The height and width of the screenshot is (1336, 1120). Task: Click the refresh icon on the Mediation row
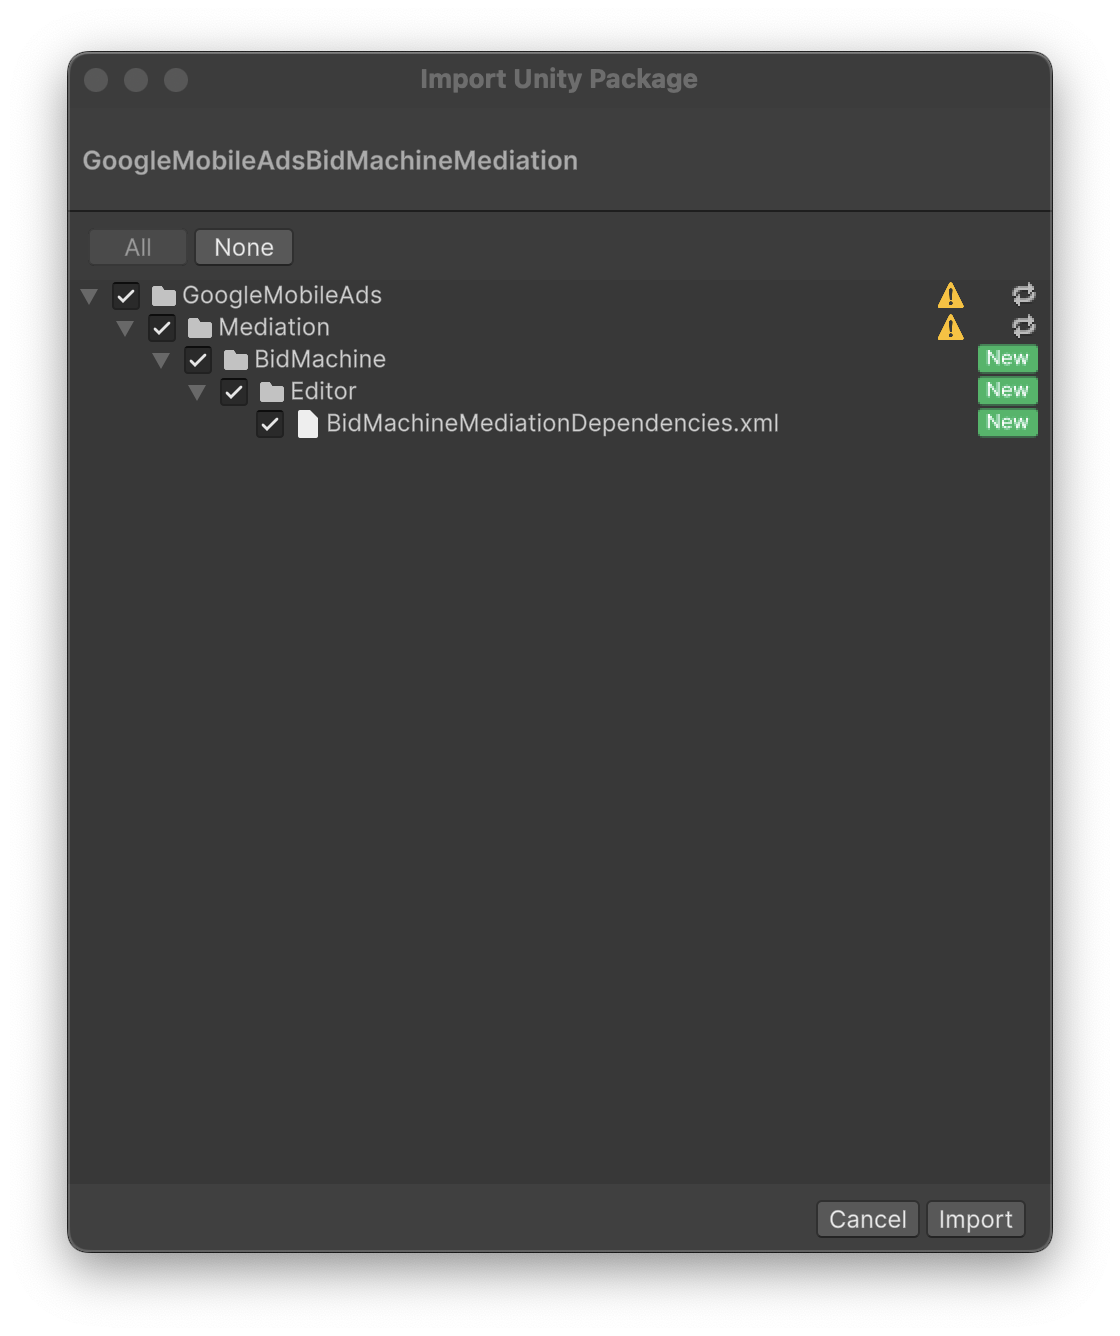pos(1023,325)
